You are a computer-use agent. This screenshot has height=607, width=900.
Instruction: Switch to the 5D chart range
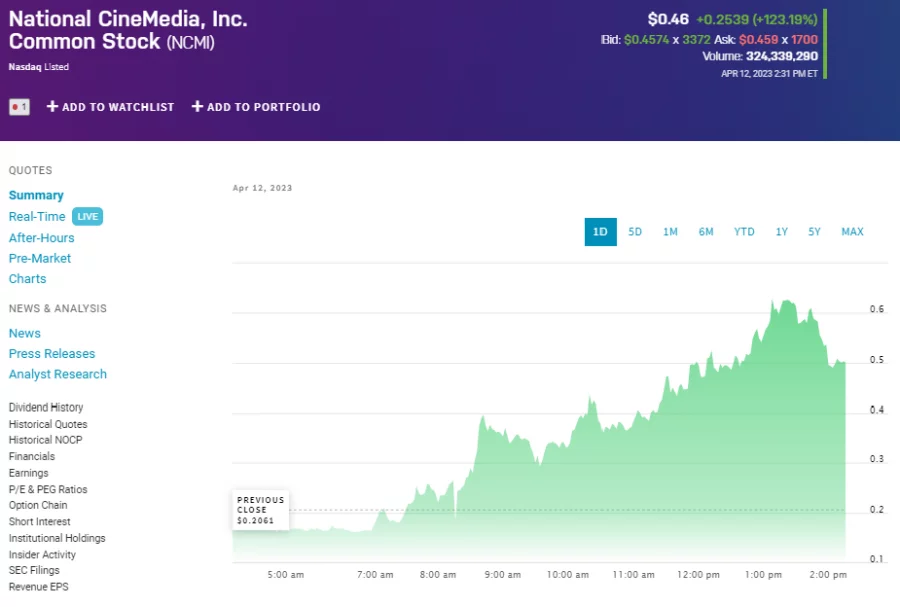635,231
